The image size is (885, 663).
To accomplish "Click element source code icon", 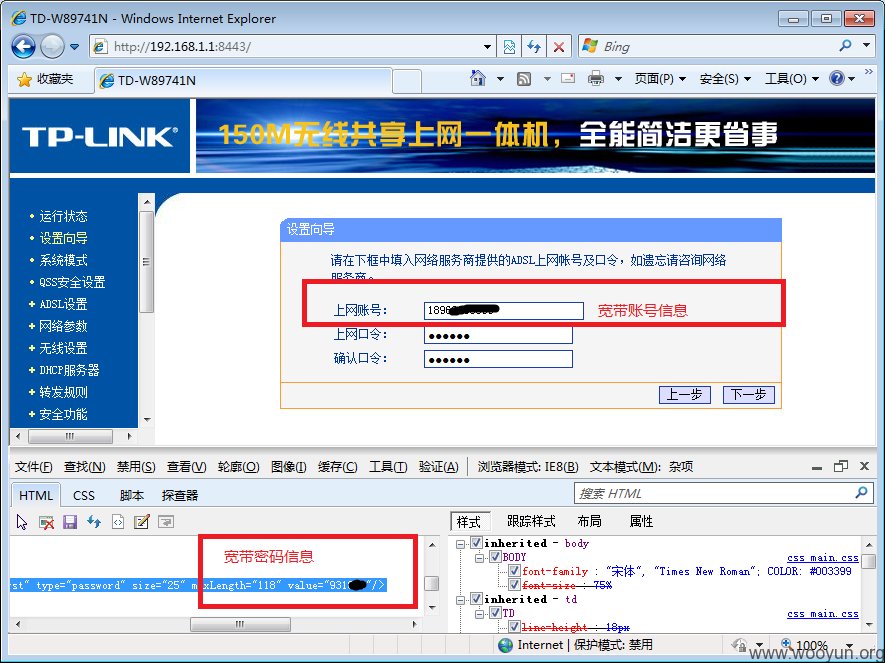I will 118,523.
